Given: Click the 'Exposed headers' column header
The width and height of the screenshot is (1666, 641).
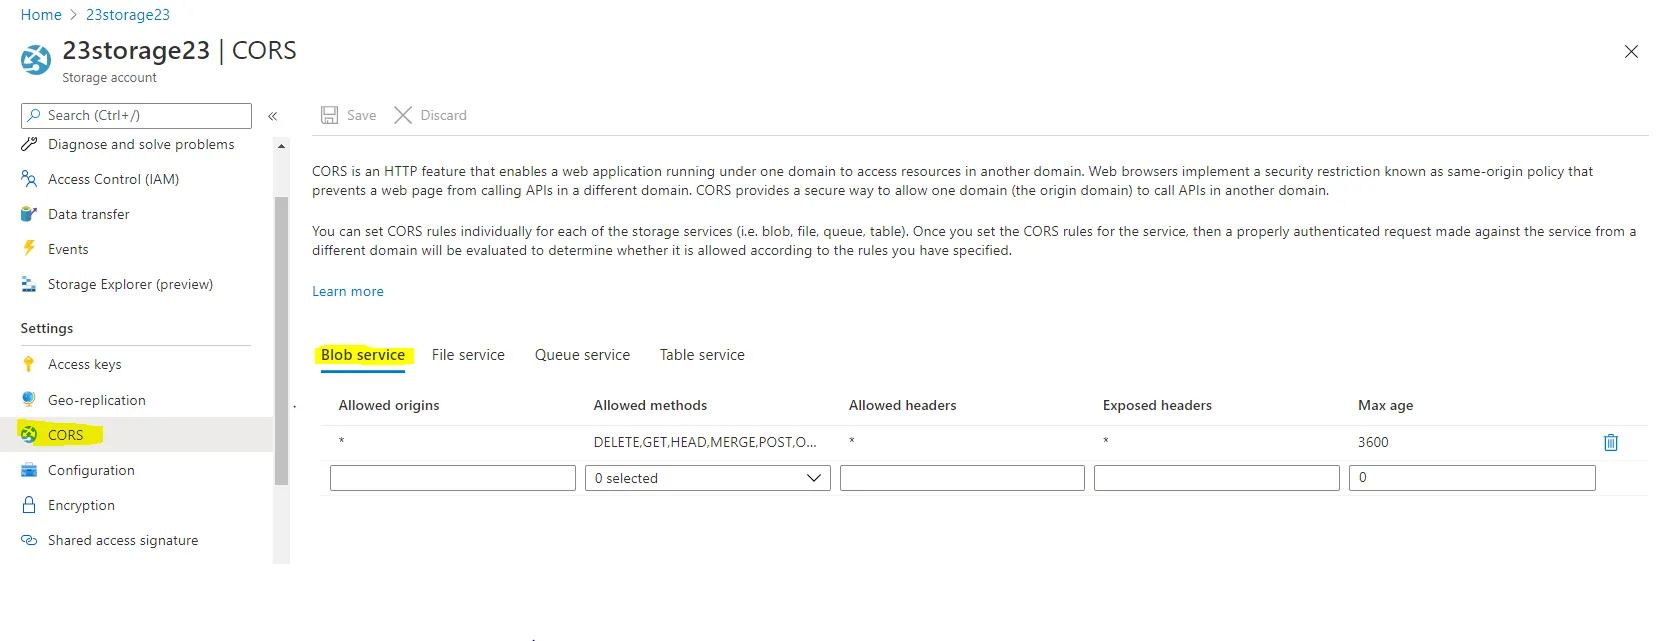Looking at the screenshot, I should 1157,405.
